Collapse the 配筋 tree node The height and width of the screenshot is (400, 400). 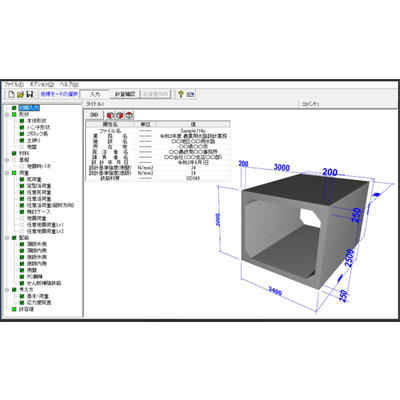coord(7,238)
